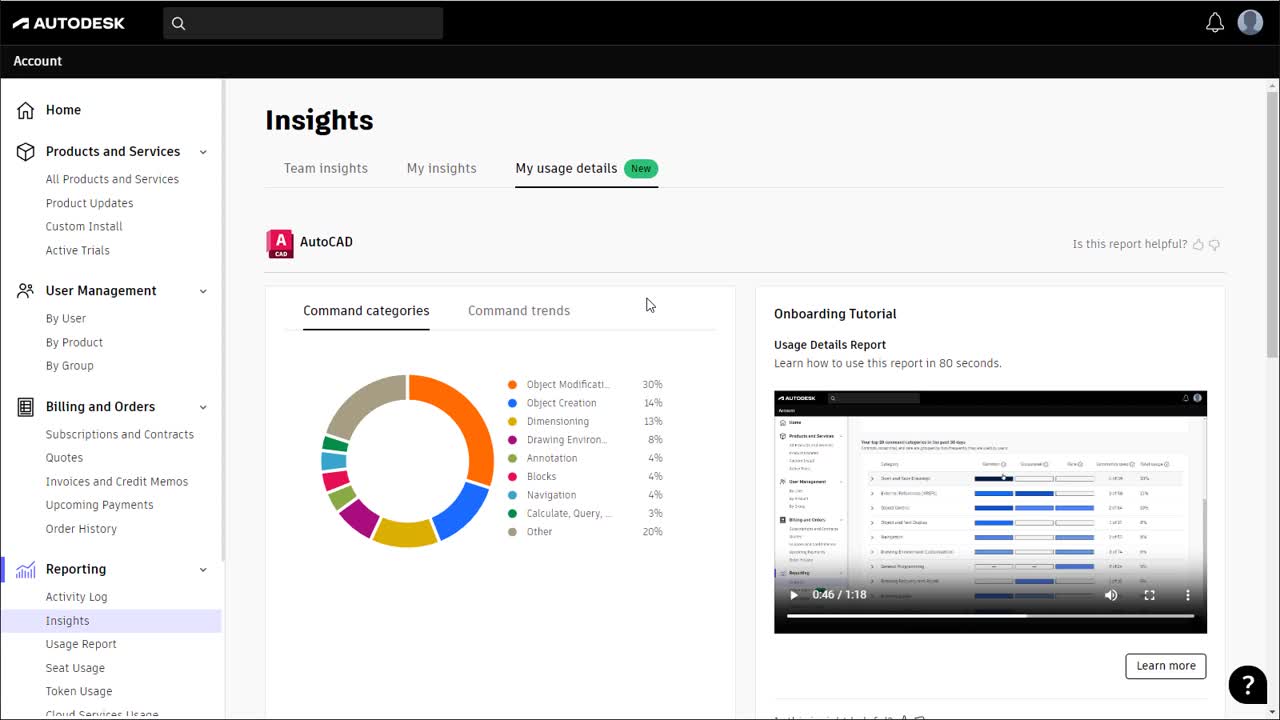Click the User Management people icon
Image resolution: width=1280 pixels, height=720 pixels.
(x=26, y=291)
